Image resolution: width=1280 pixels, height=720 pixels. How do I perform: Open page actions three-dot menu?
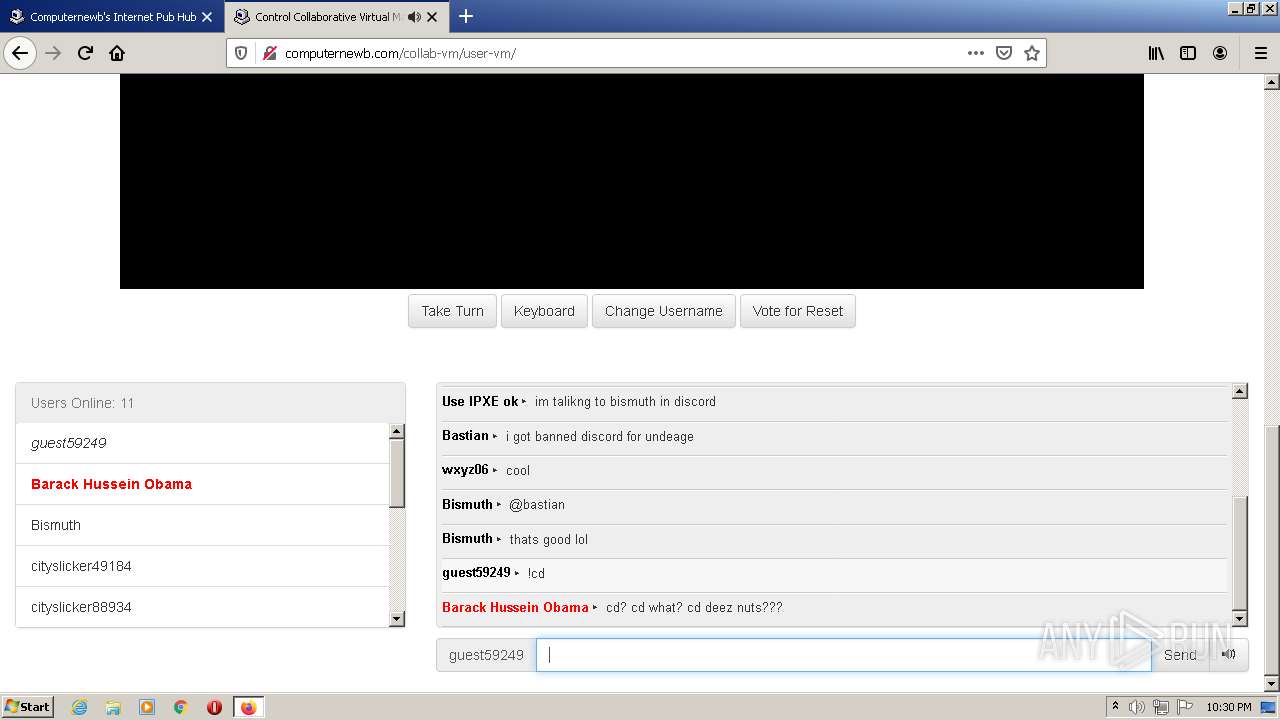pyautogui.click(x=976, y=53)
